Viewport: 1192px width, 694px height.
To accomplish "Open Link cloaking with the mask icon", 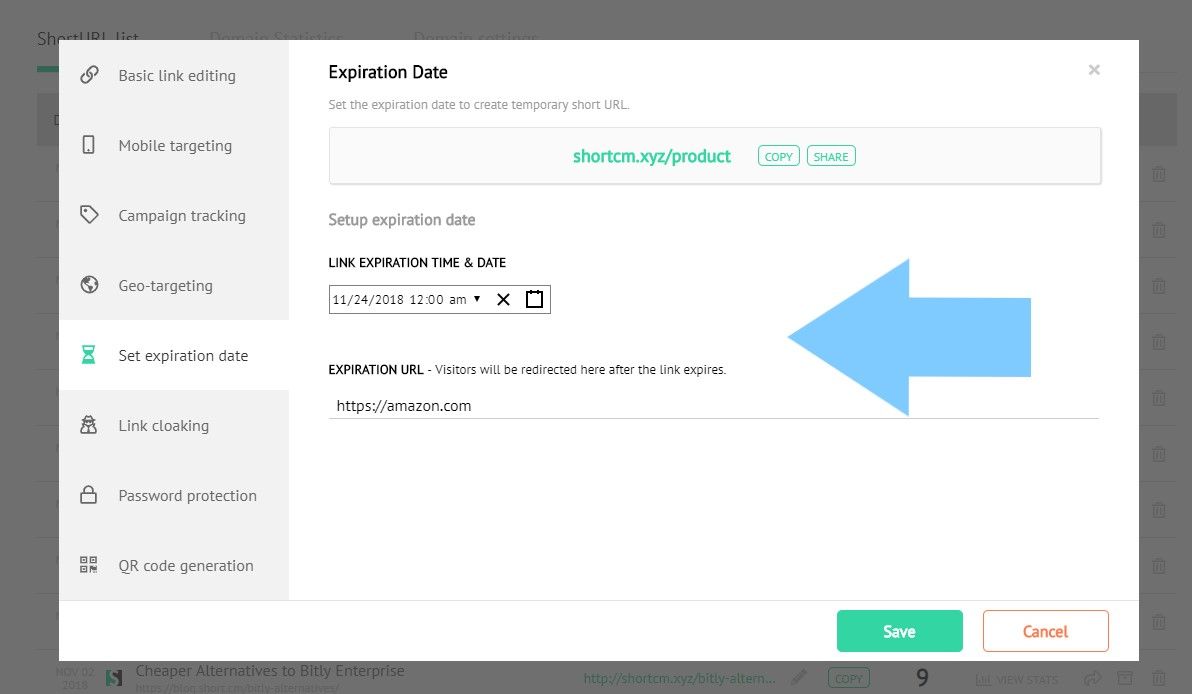I will click(x=88, y=424).
